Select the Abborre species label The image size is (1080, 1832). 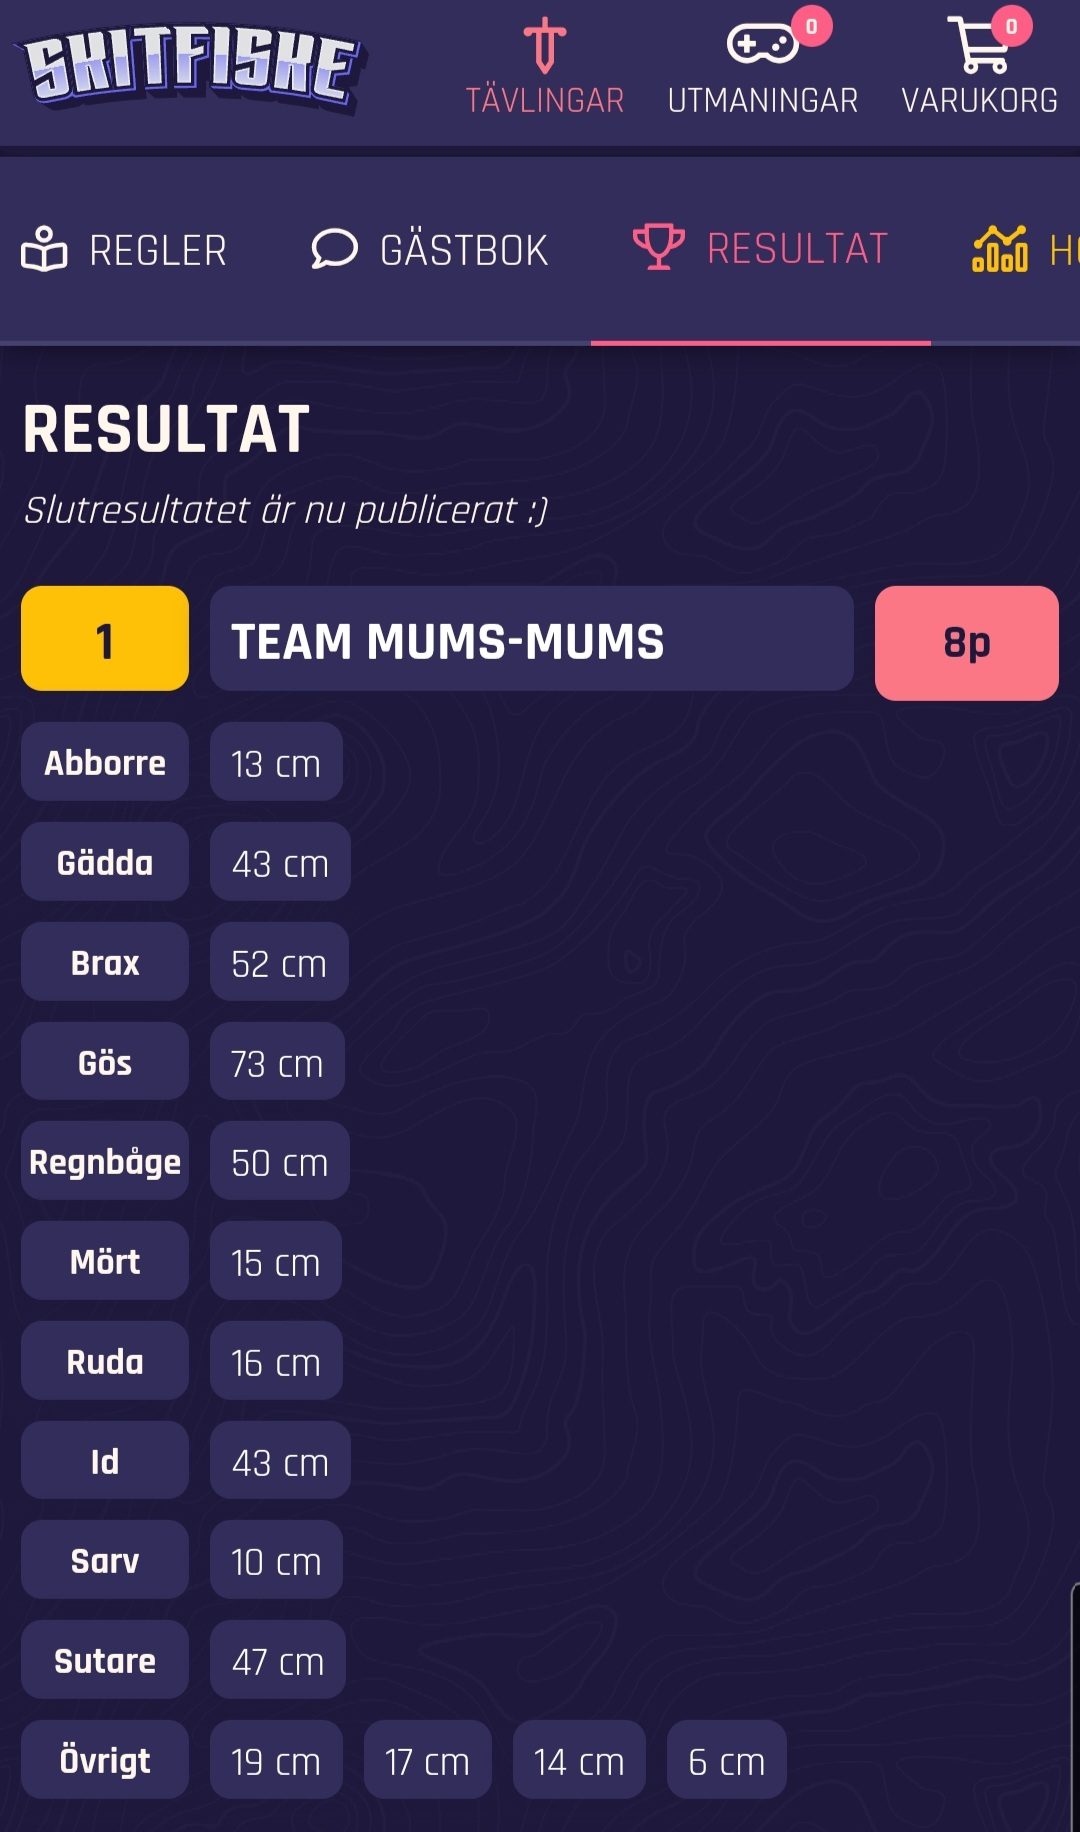tap(105, 762)
